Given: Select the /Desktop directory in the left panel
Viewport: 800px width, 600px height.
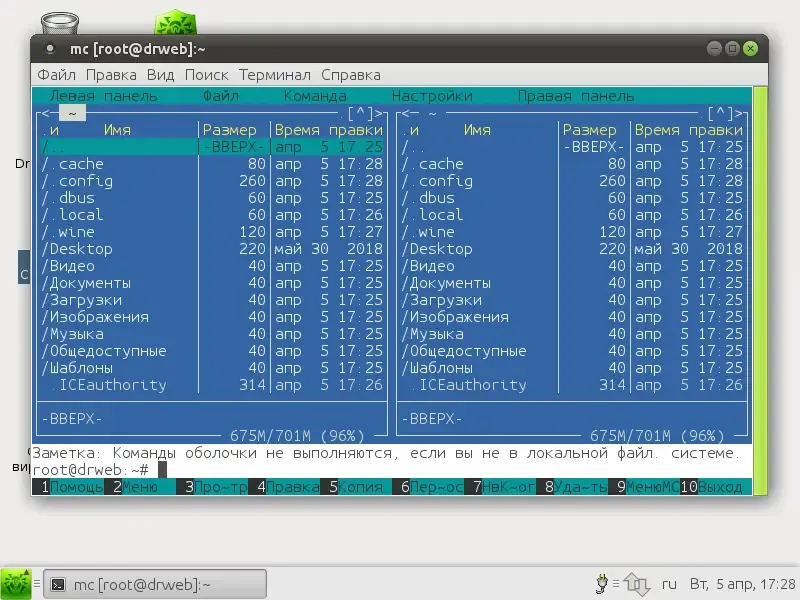Looking at the screenshot, I should pos(77,248).
